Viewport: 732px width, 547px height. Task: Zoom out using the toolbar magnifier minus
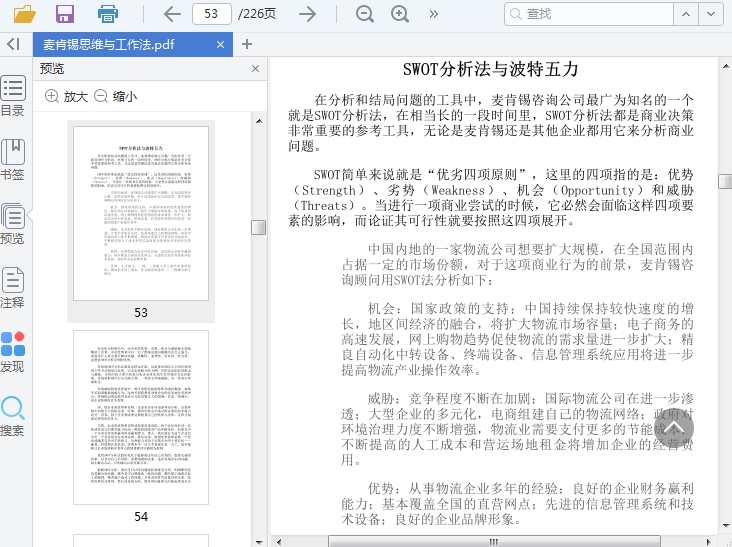pyautogui.click(x=365, y=14)
